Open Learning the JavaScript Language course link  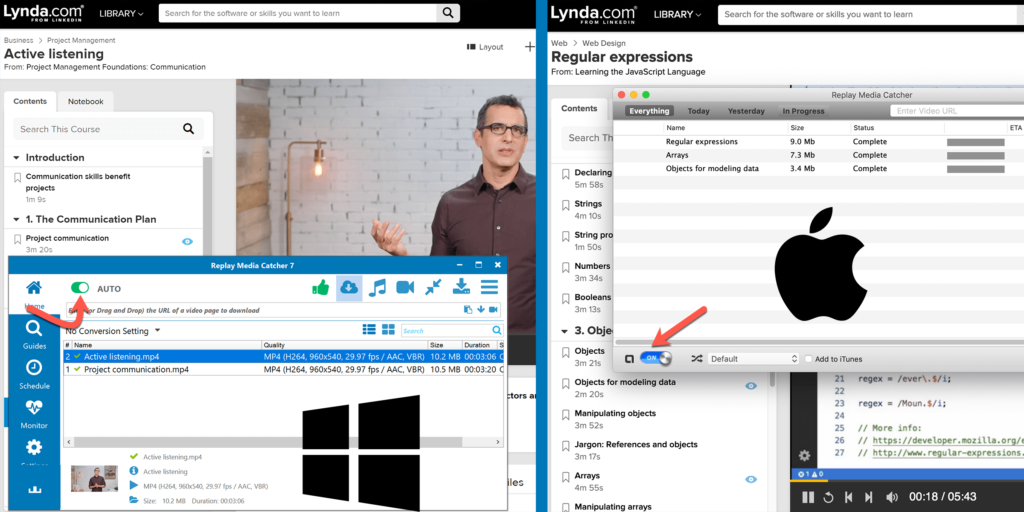pos(639,72)
